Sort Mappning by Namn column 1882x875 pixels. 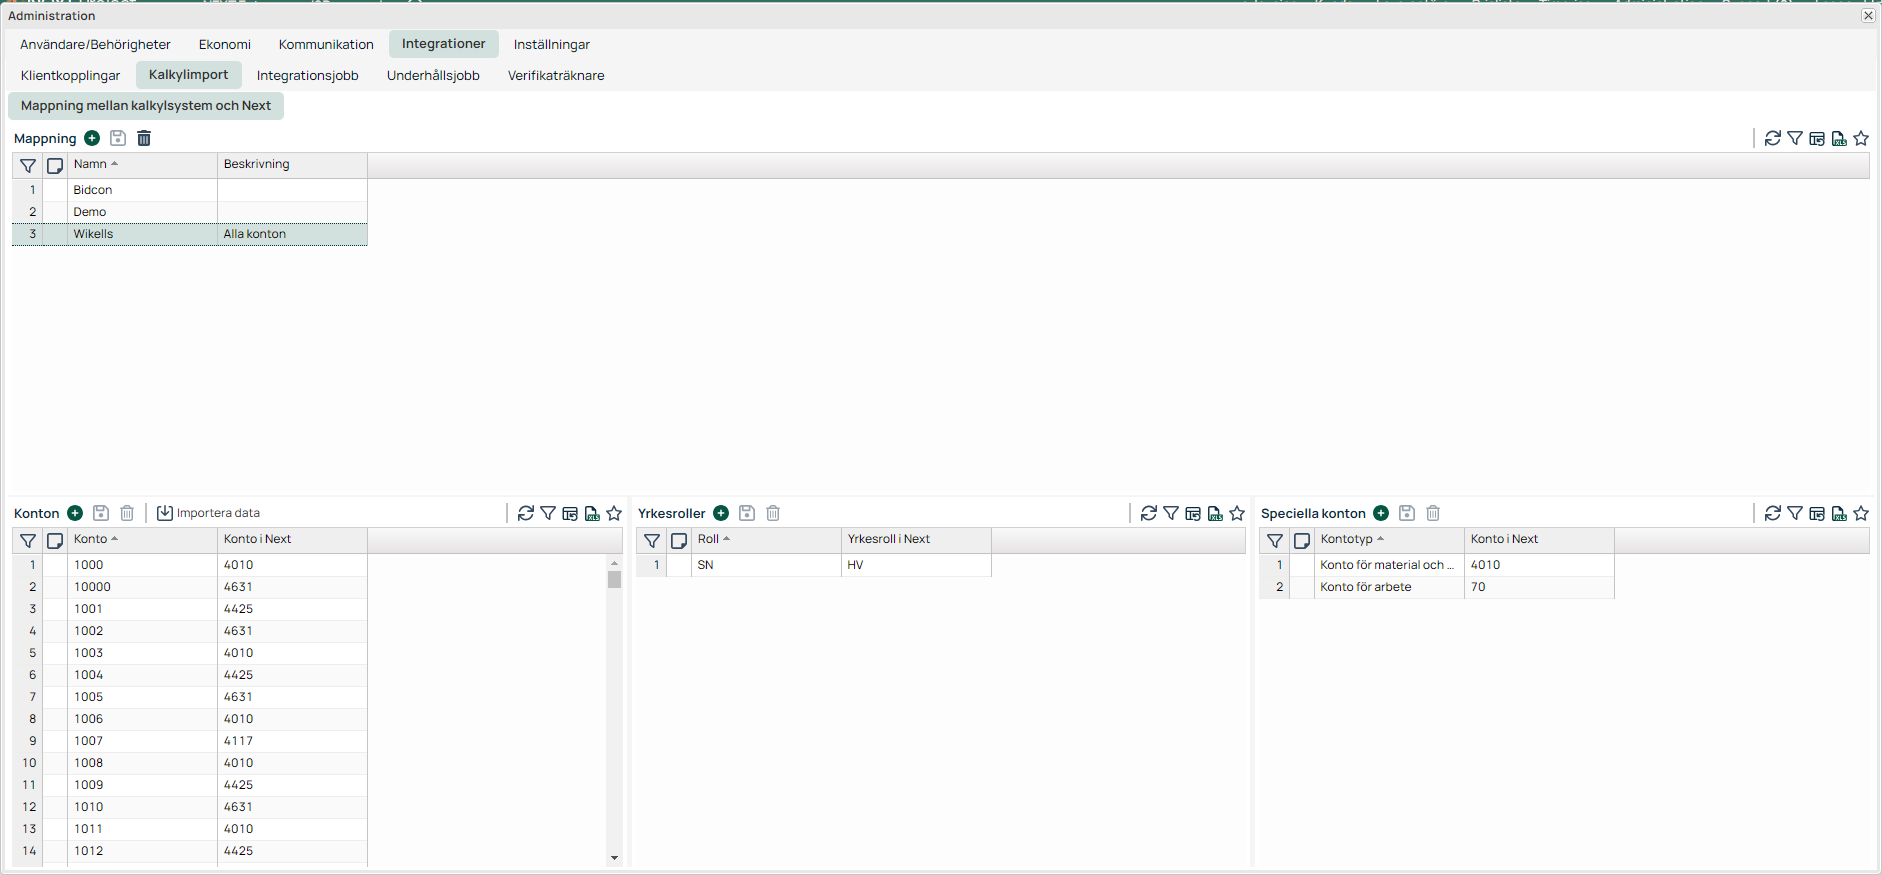(91, 164)
